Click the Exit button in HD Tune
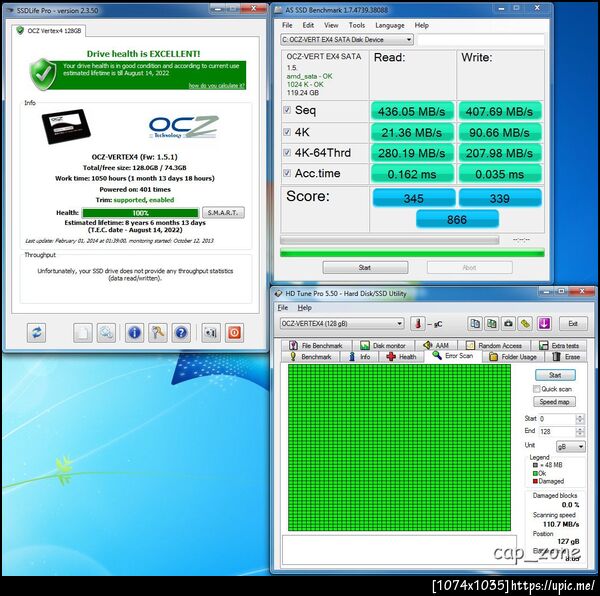 coord(572,324)
